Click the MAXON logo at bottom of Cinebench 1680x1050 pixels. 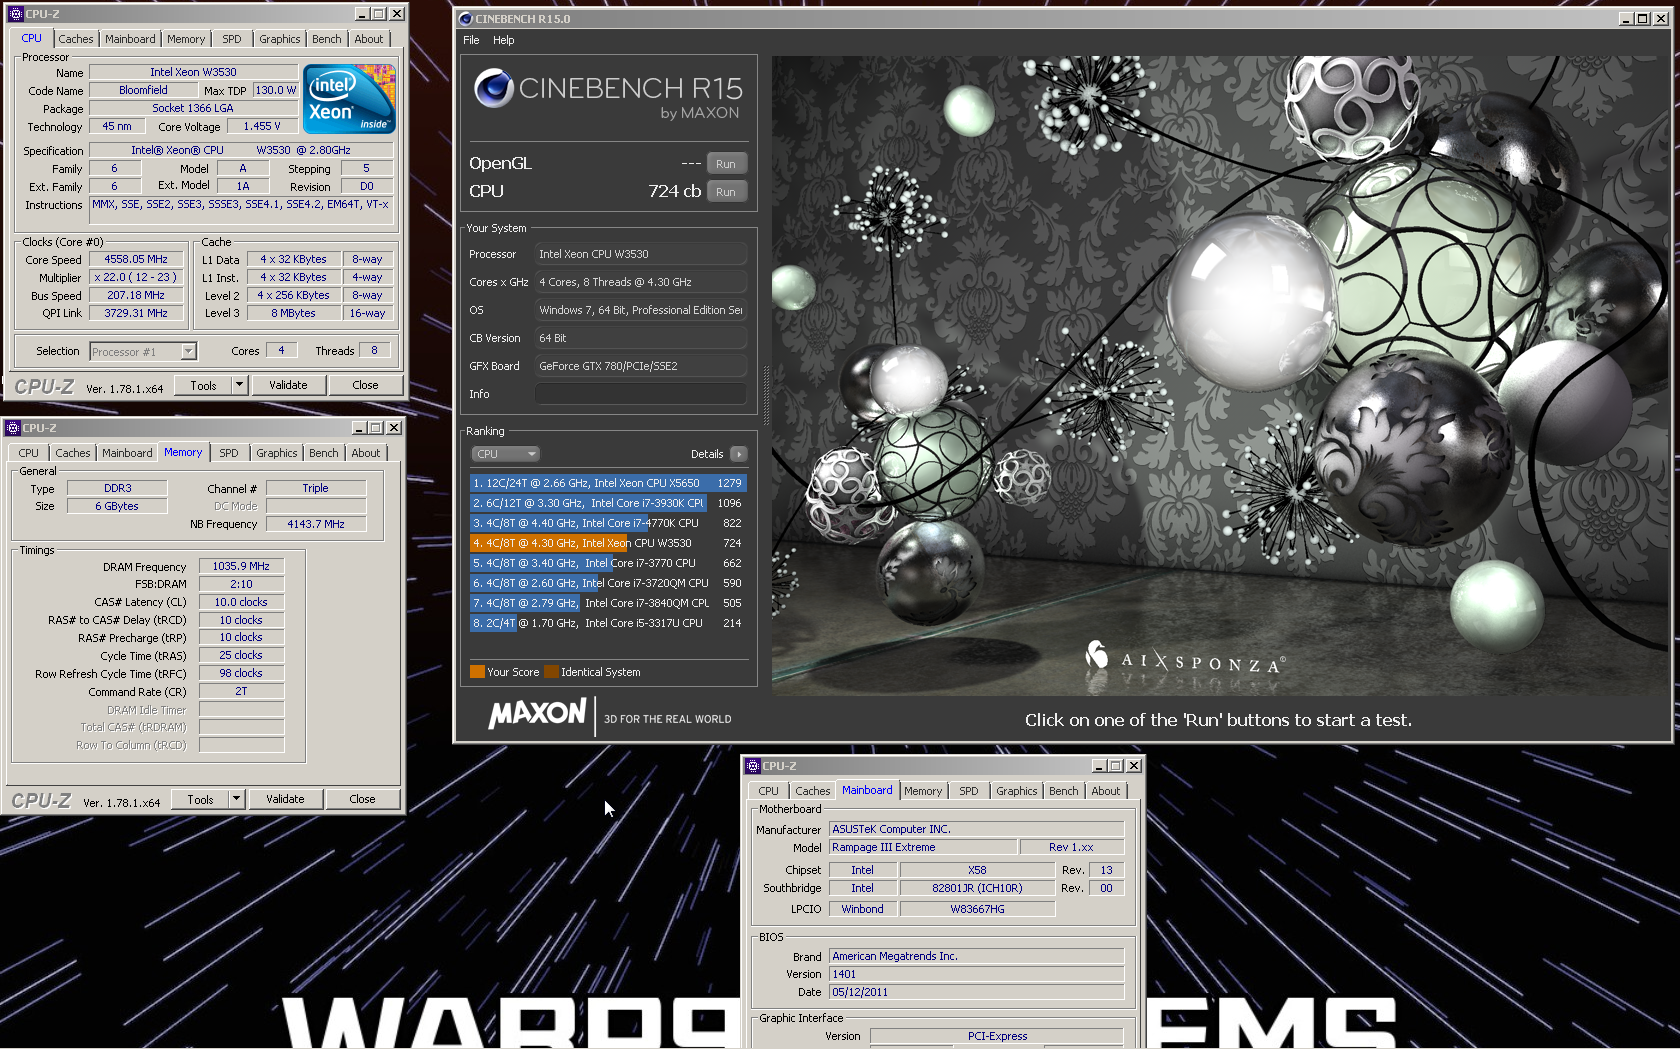click(x=537, y=714)
